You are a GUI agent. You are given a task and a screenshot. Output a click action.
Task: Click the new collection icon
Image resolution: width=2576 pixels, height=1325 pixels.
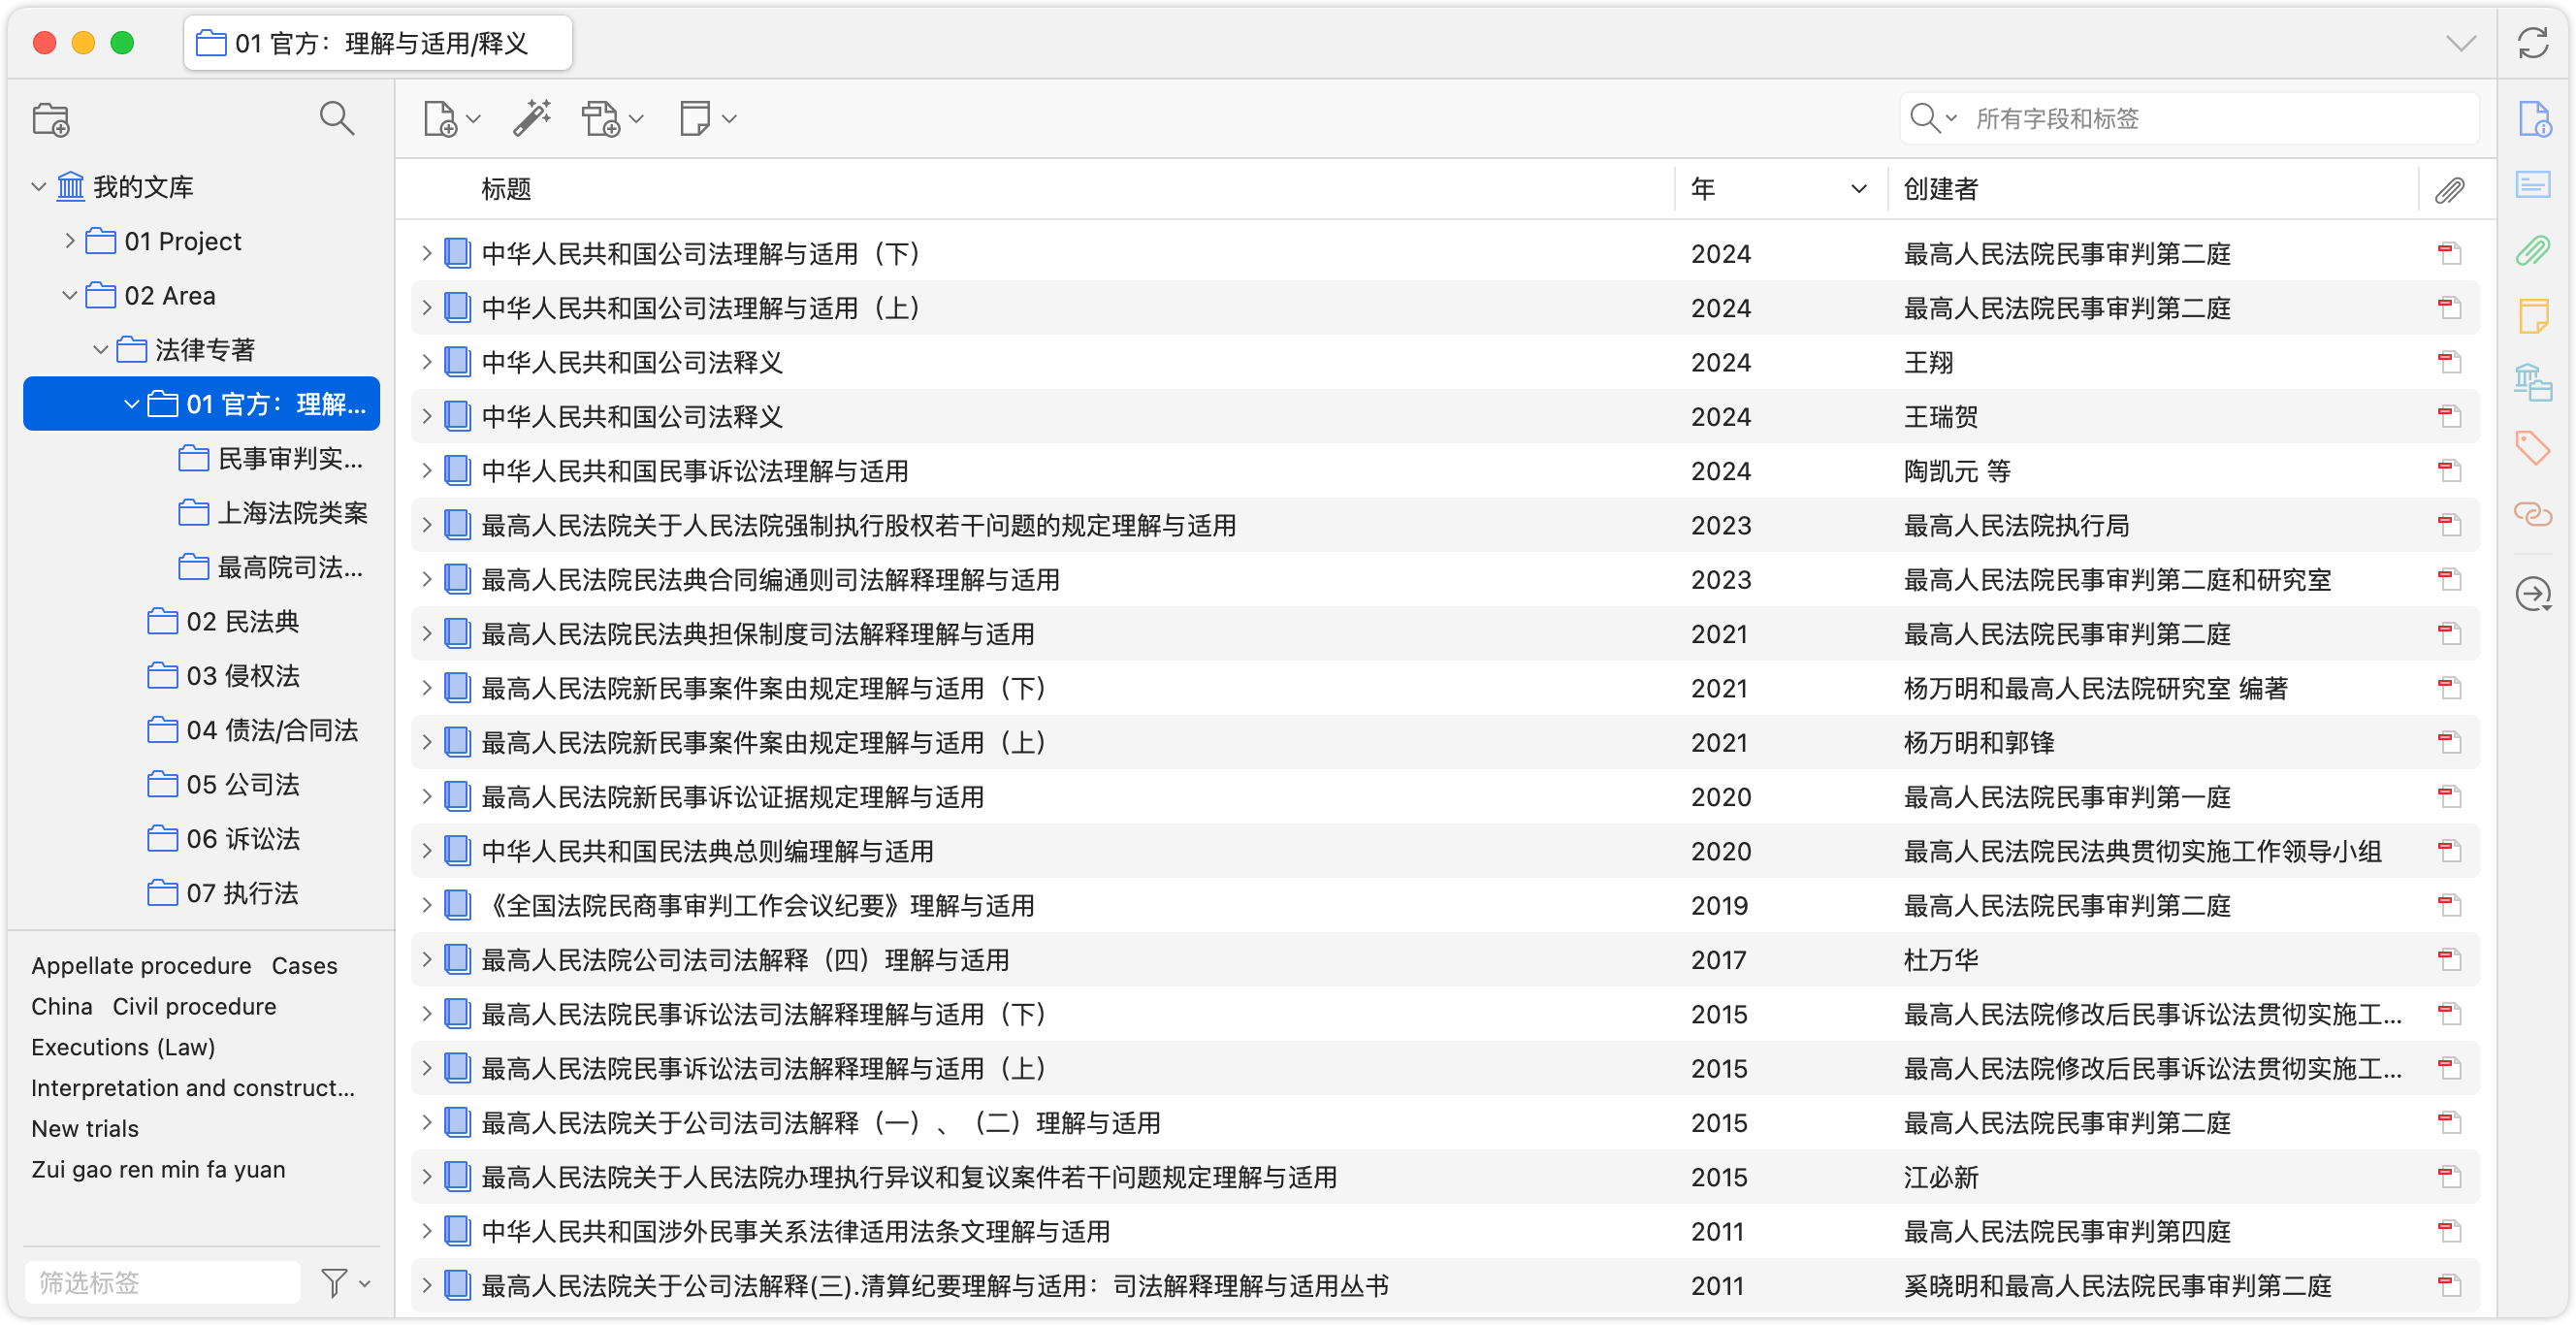coord(51,119)
